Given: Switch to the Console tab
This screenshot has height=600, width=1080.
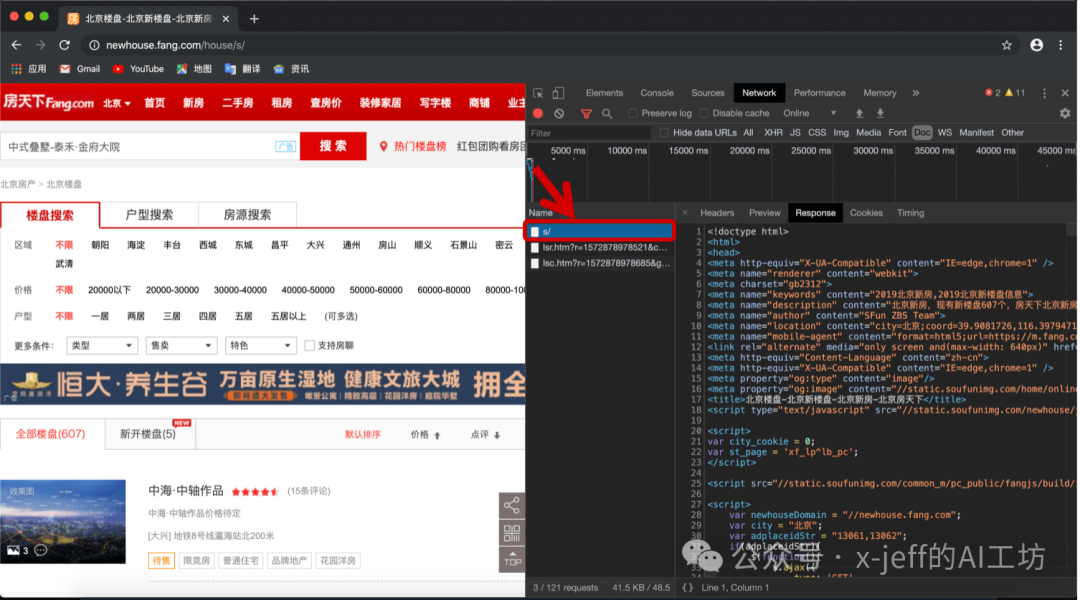Looking at the screenshot, I should [657, 93].
